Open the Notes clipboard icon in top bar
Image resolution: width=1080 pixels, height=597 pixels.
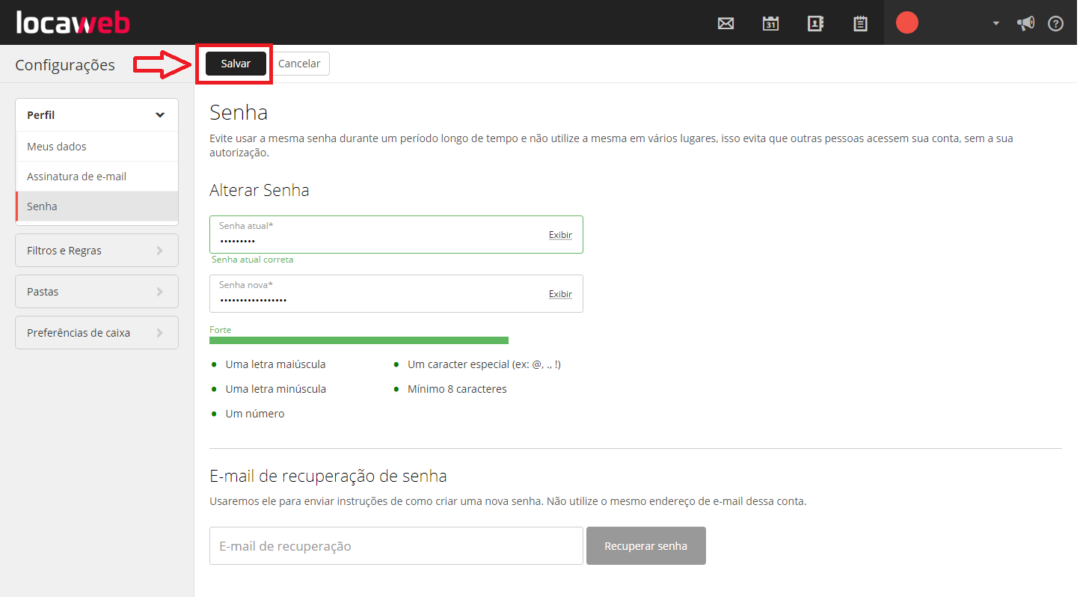(860, 22)
